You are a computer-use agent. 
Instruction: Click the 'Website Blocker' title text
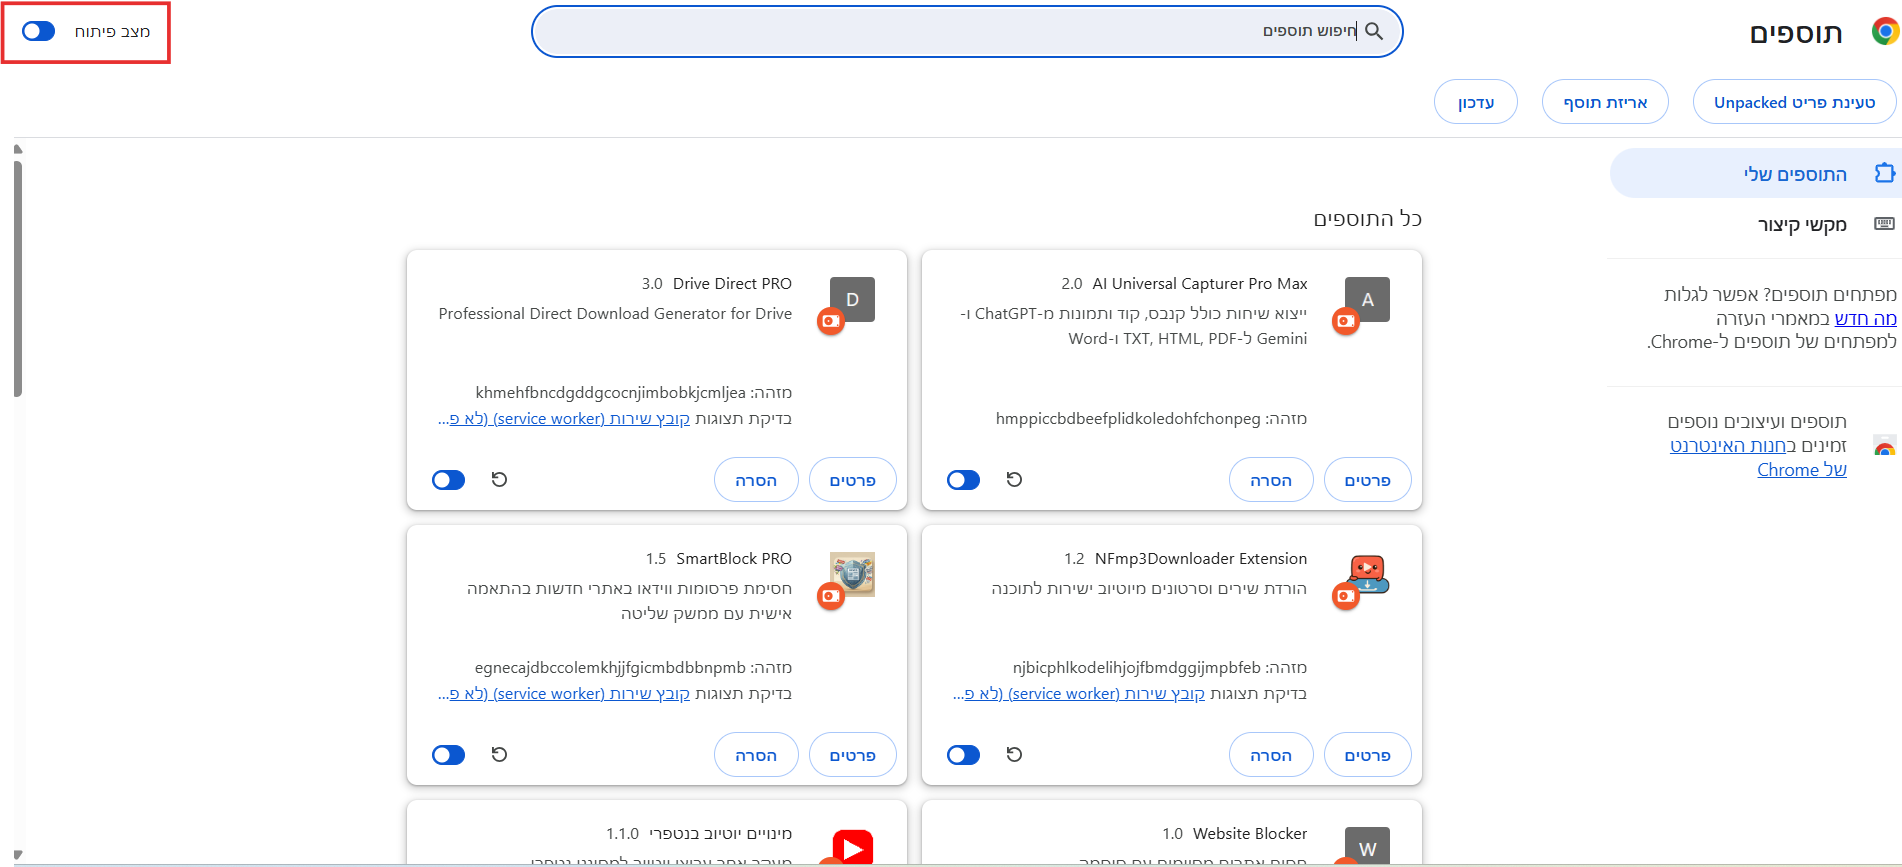click(x=1250, y=834)
